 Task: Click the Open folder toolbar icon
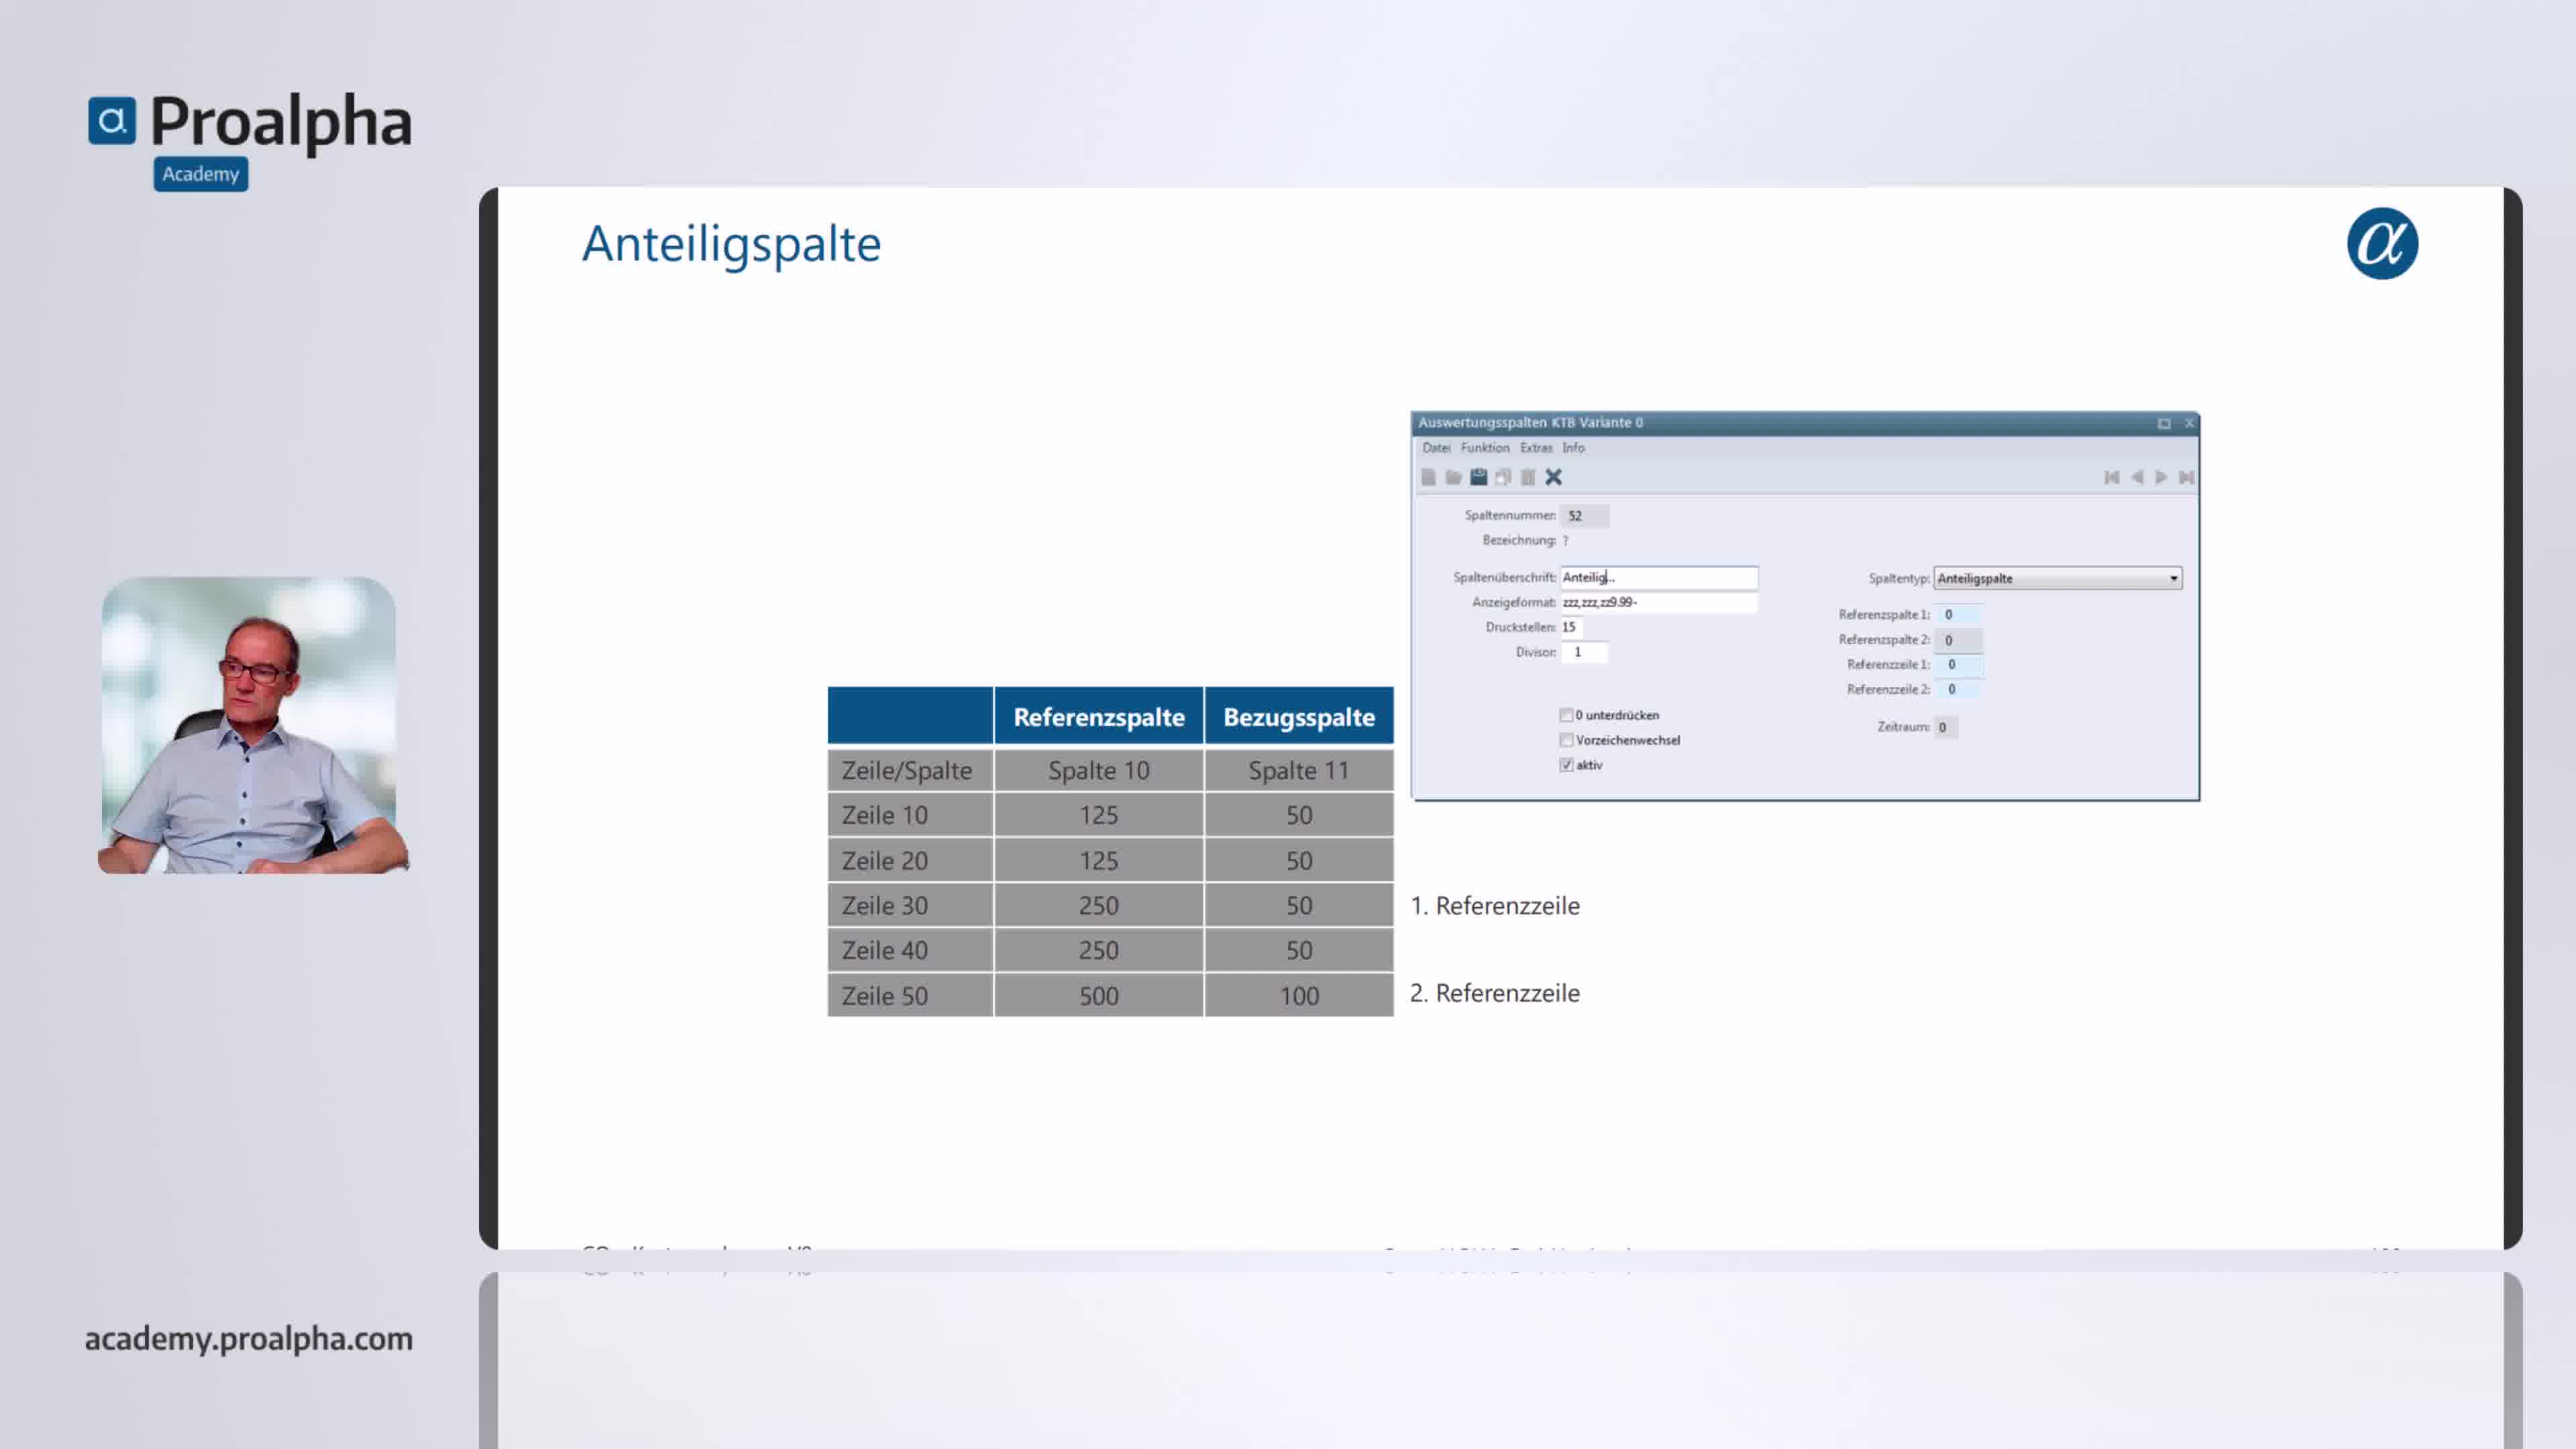[x=1453, y=477]
